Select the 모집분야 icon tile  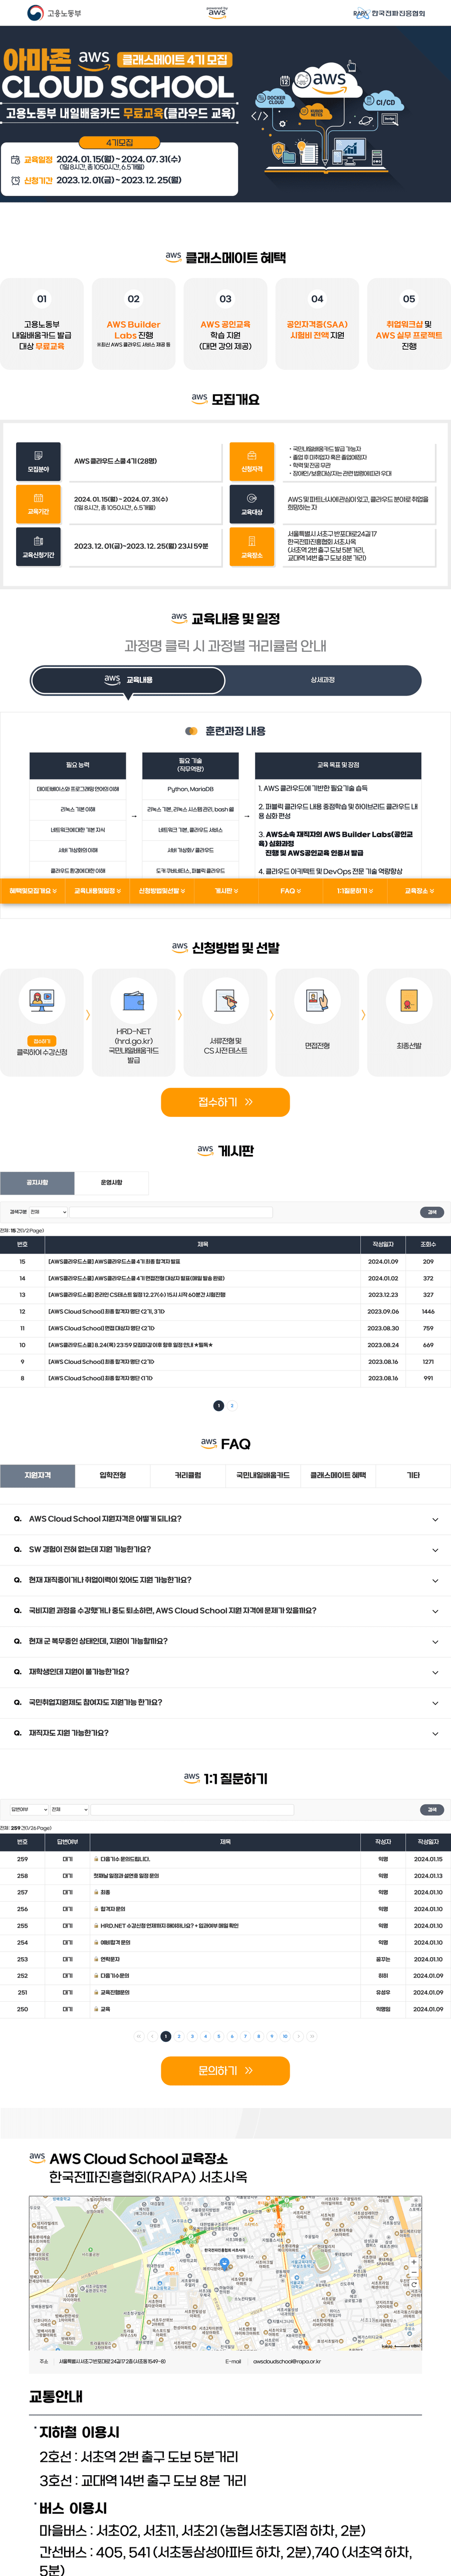pos(38,461)
